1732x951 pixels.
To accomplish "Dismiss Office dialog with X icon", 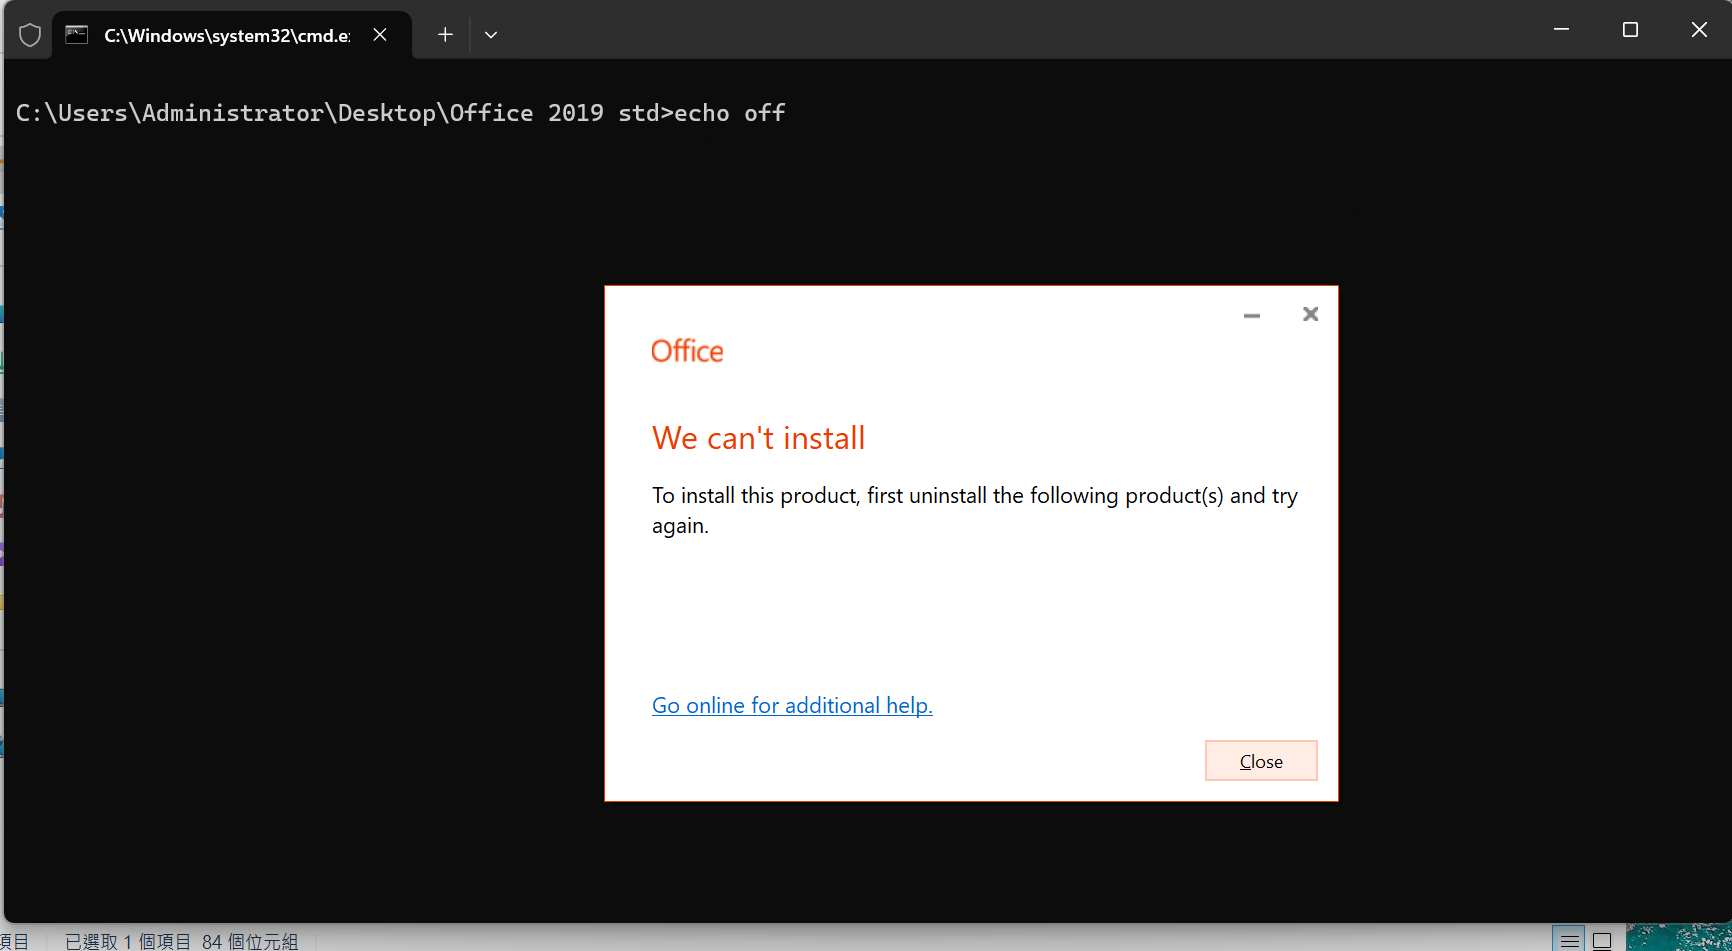I will (x=1311, y=314).
